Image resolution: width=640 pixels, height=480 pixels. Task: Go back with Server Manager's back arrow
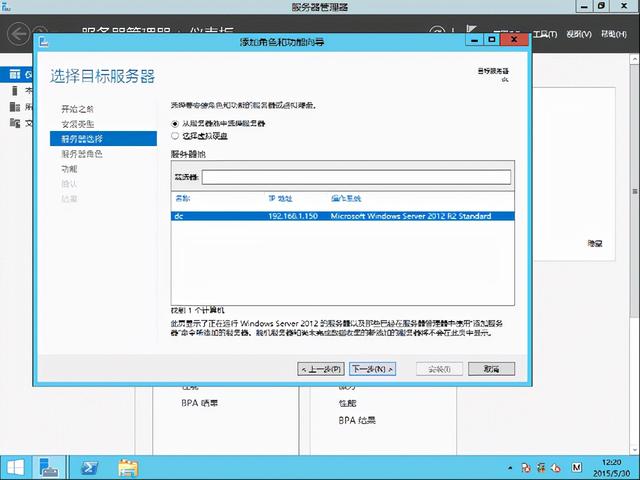click(19, 33)
